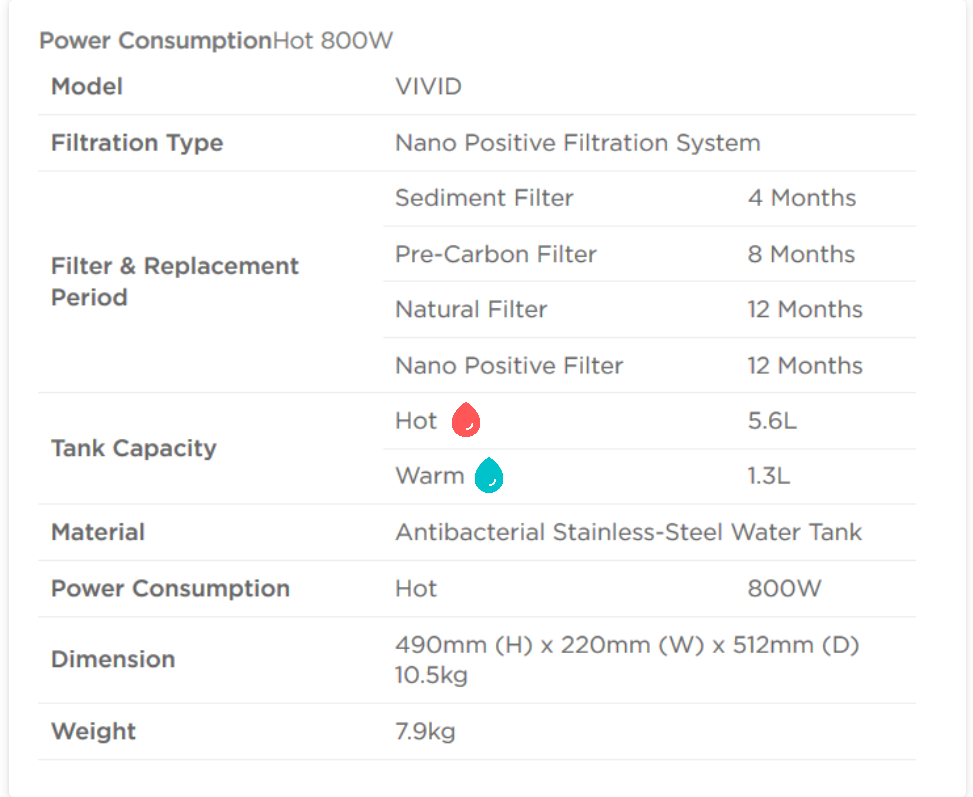Click Antibacterial Stainless-Steel Water Tank text
973x797 pixels.
pyautogui.click(x=629, y=532)
